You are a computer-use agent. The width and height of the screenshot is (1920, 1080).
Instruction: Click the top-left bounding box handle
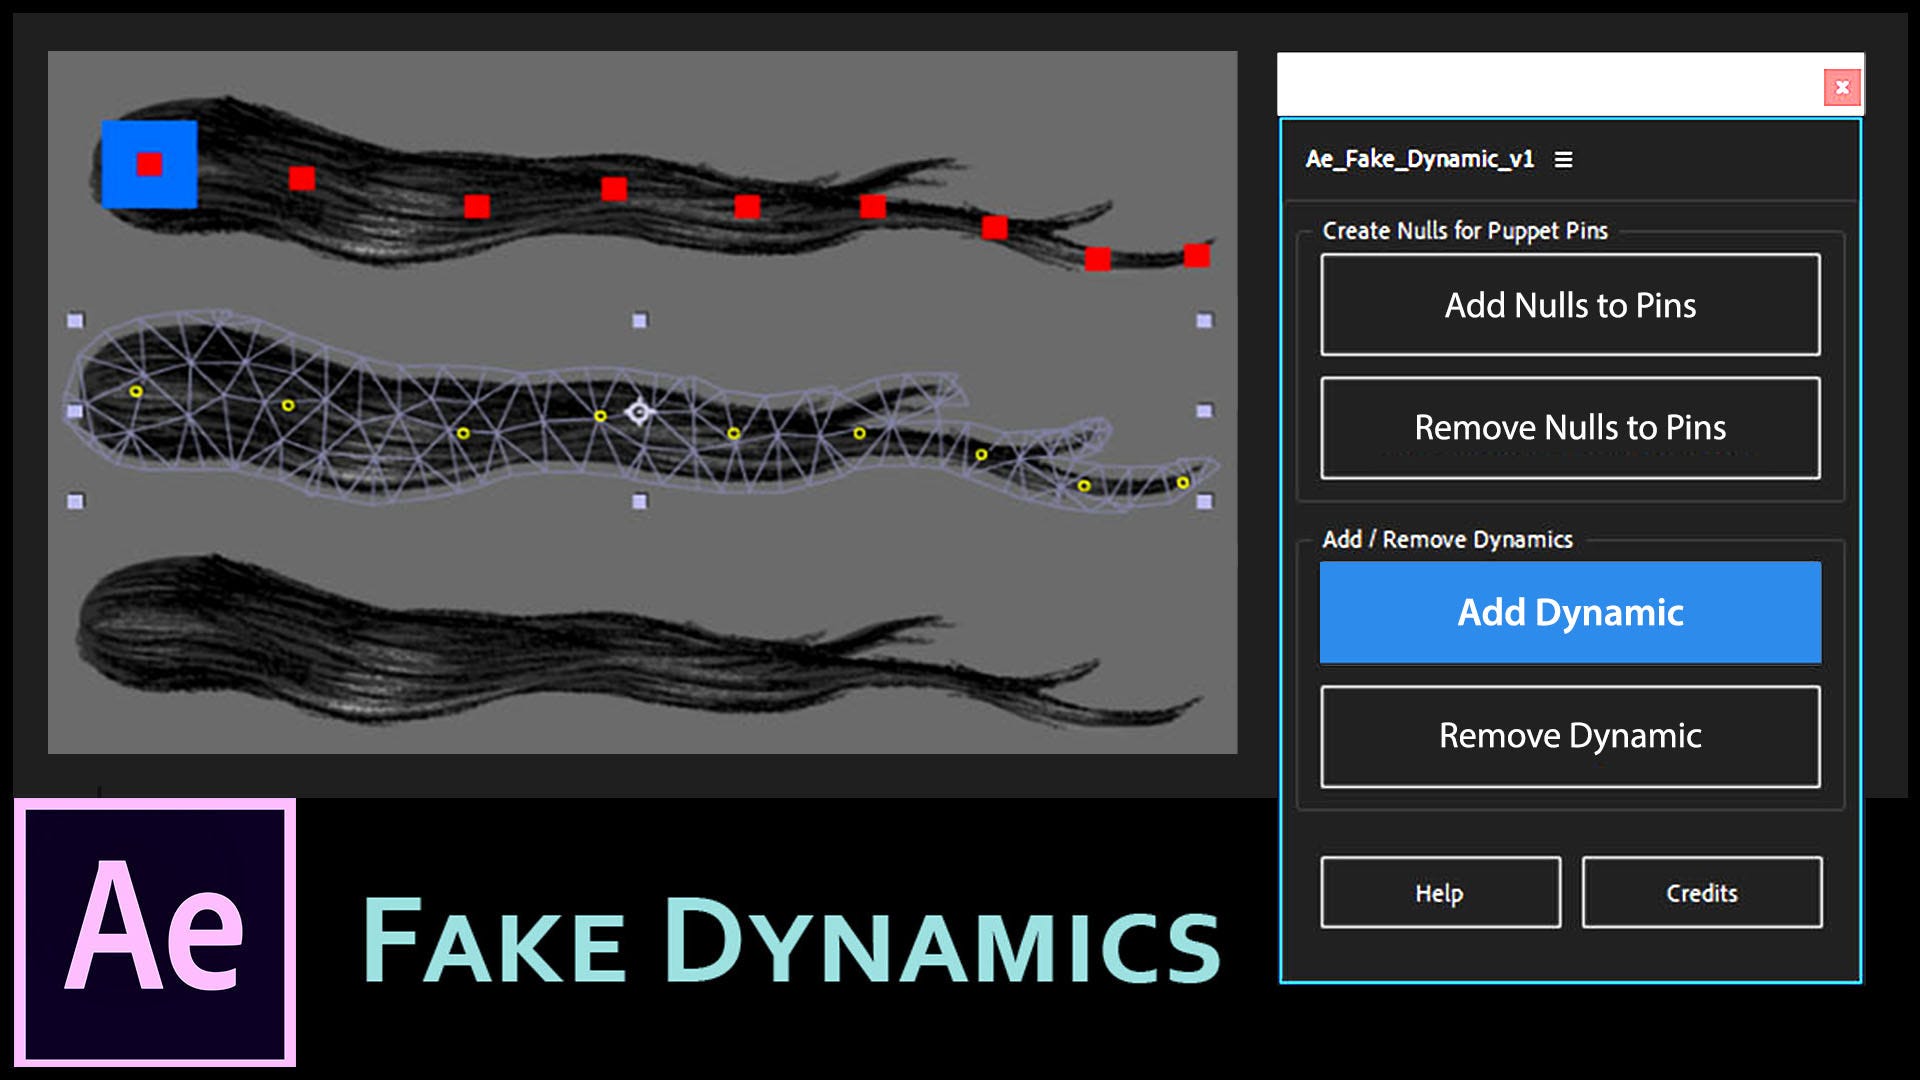coord(75,321)
